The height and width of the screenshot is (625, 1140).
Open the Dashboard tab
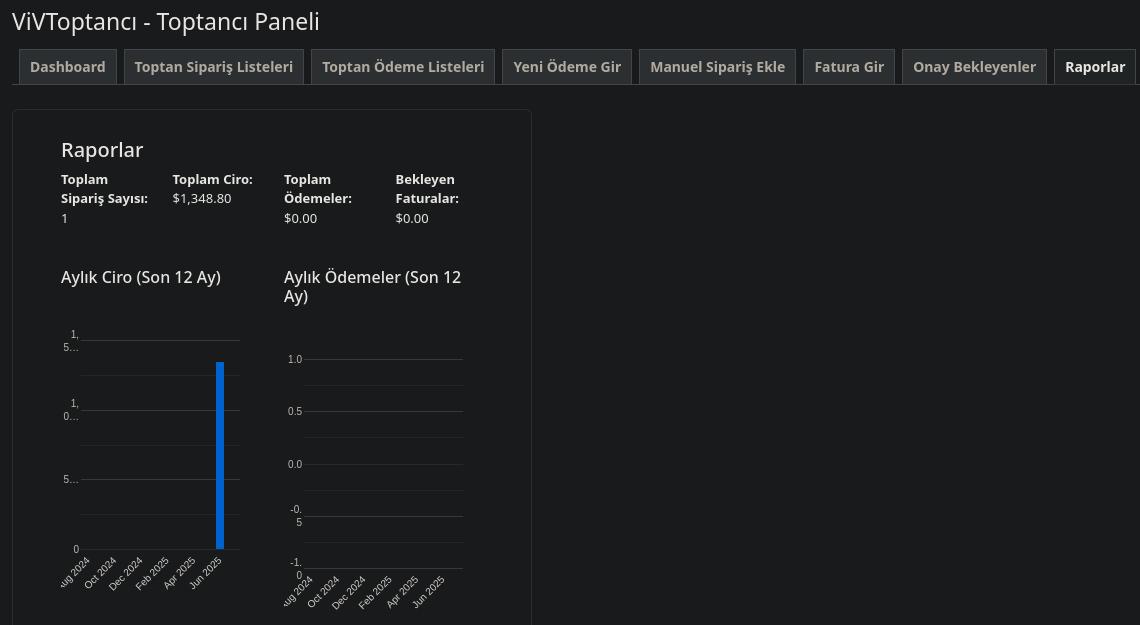(x=68, y=67)
